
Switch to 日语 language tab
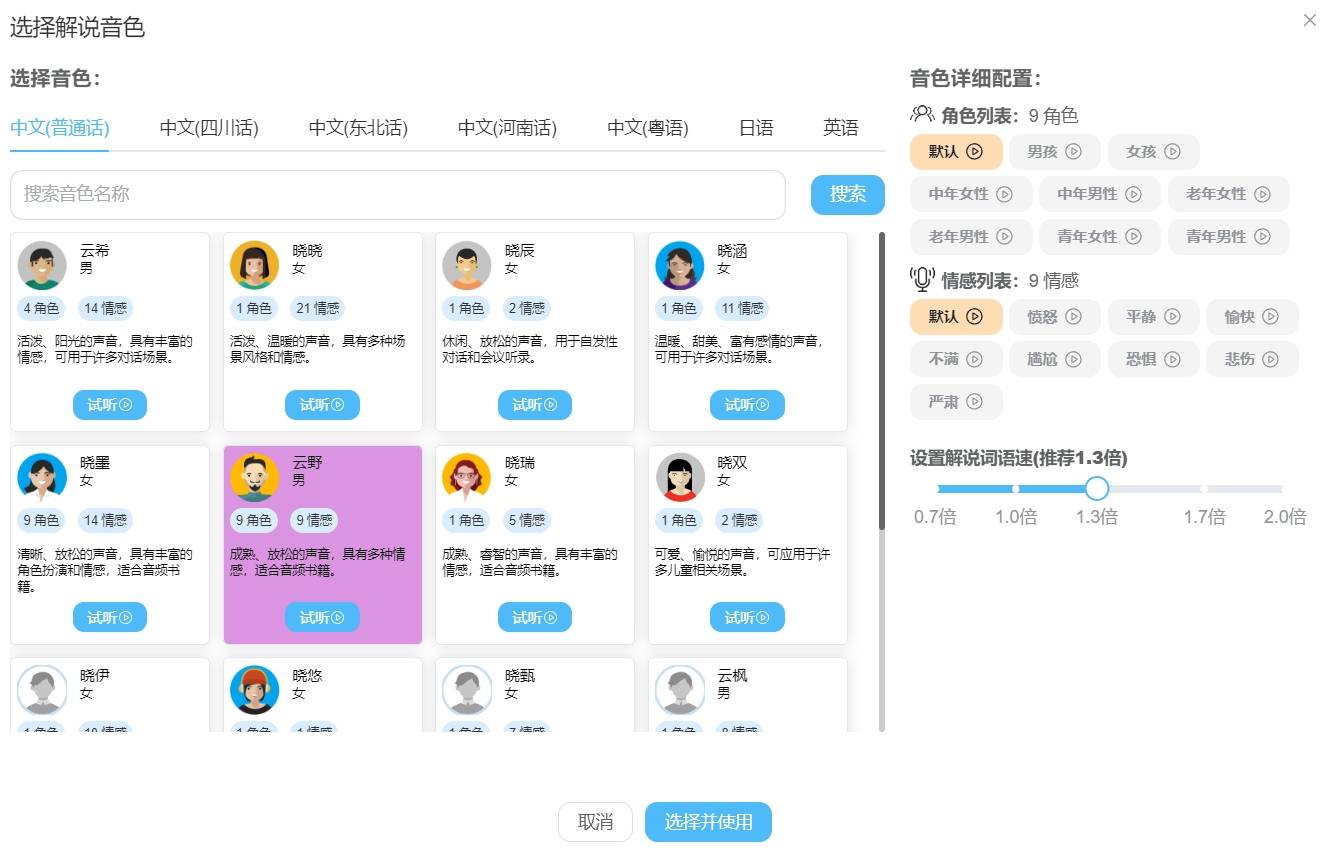click(x=756, y=128)
